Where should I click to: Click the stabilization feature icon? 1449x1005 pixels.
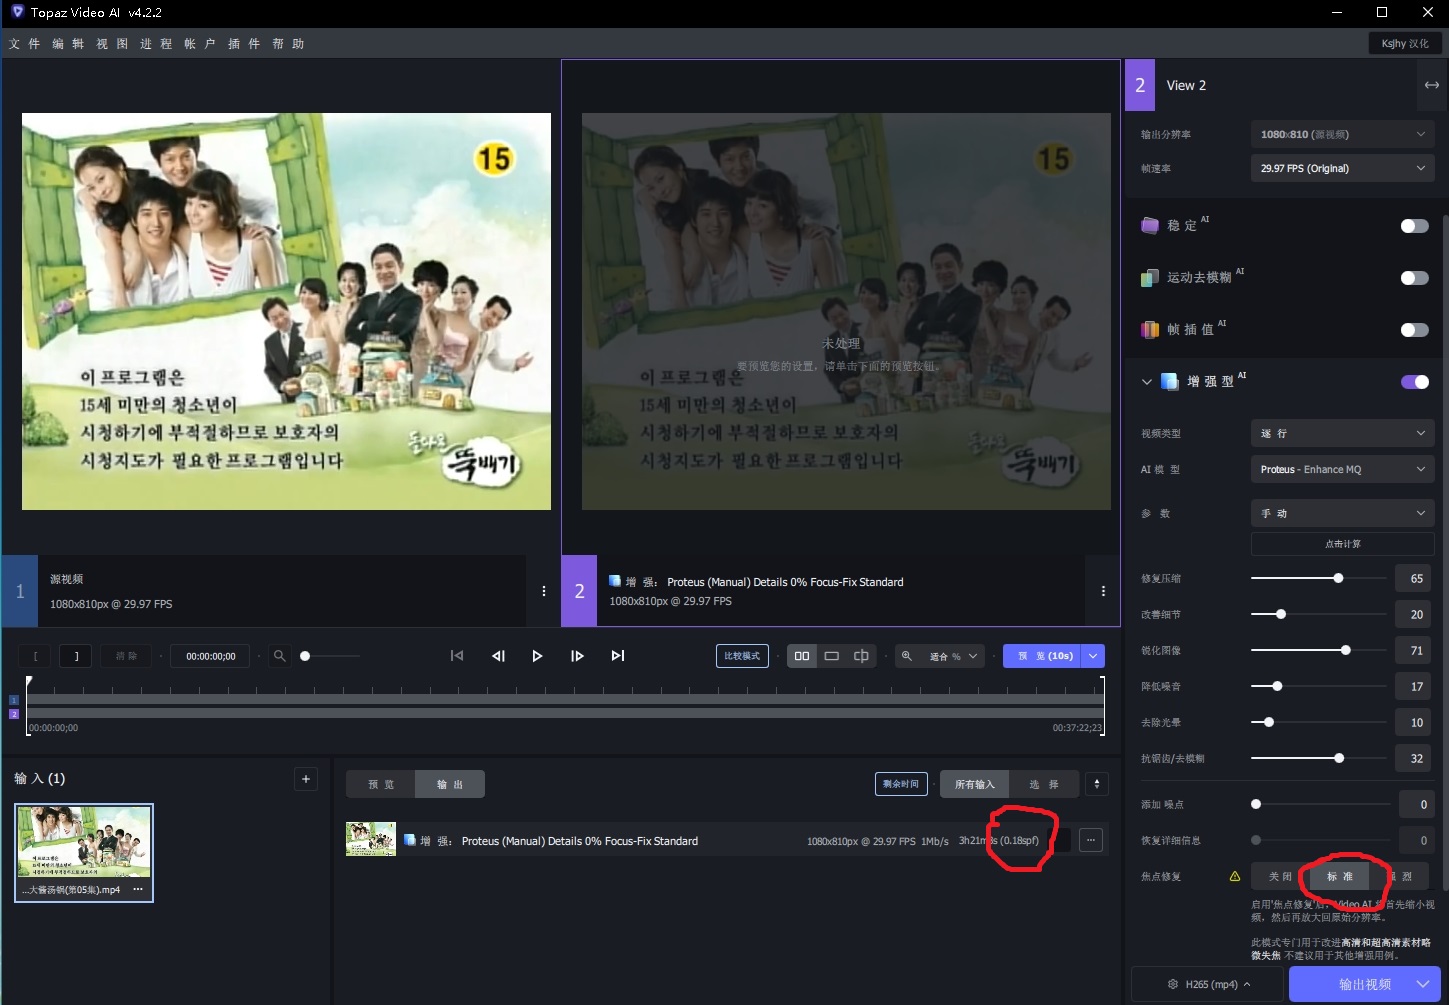point(1150,225)
